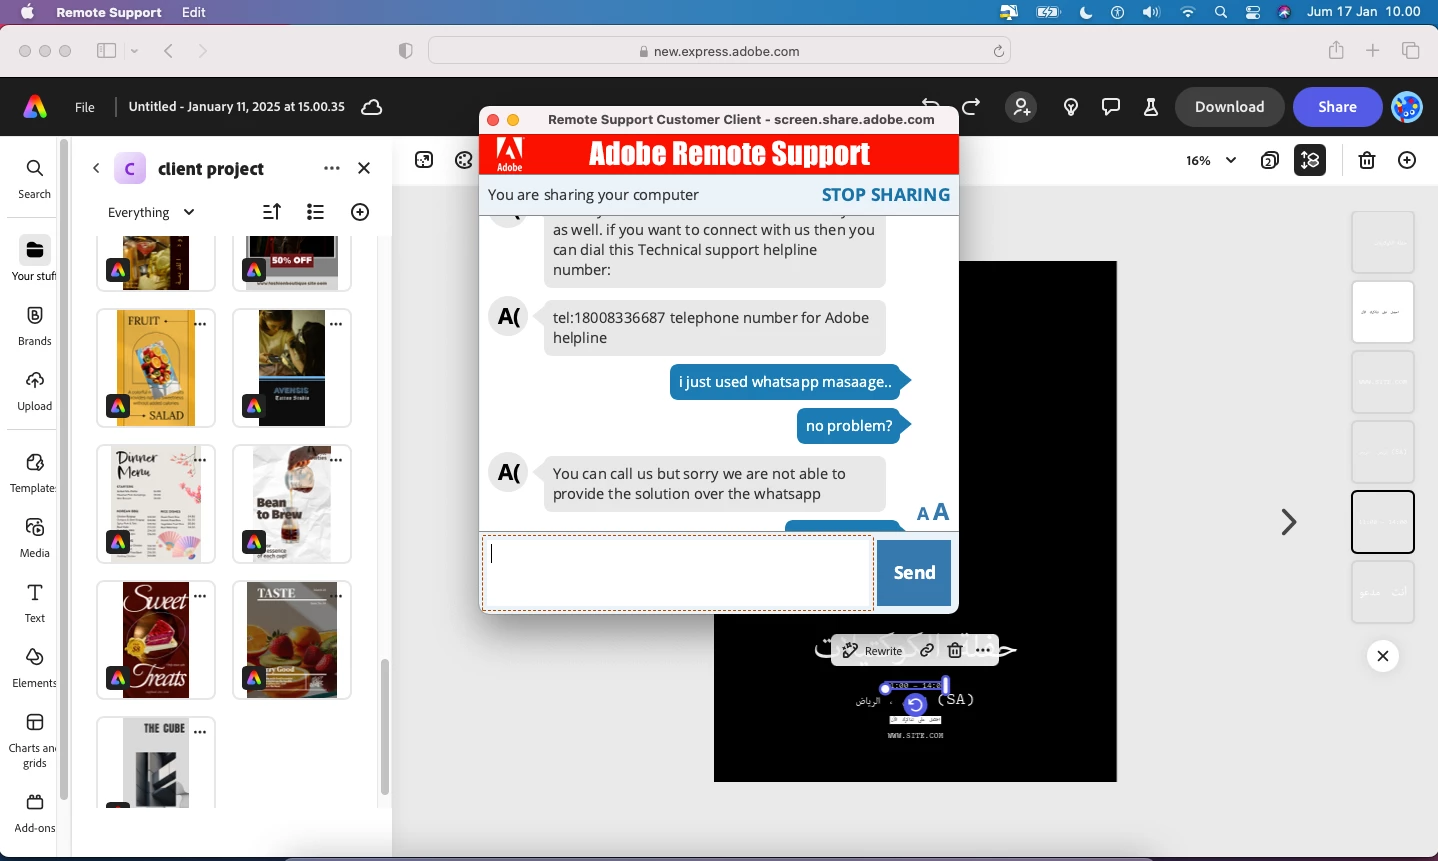Click user profile avatar
1438x861 pixels.
click(x=1407, y=107)
